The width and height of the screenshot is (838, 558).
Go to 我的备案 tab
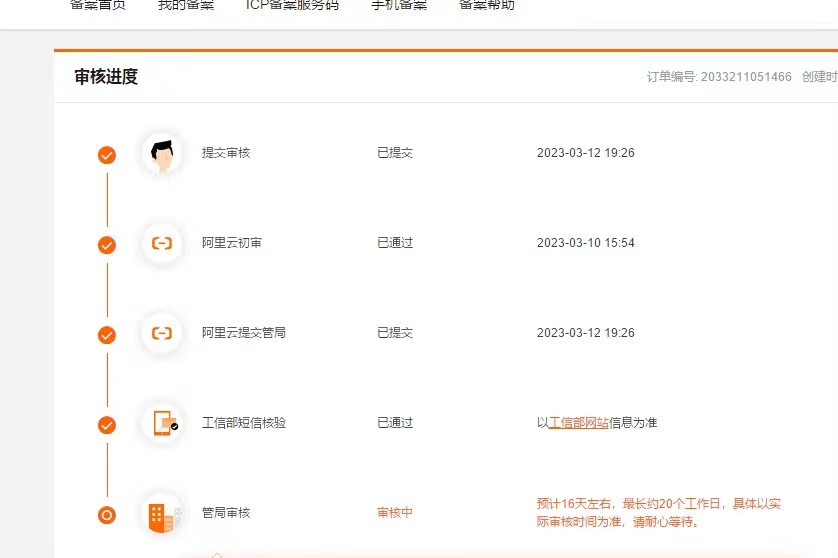[x=186, y=5]
